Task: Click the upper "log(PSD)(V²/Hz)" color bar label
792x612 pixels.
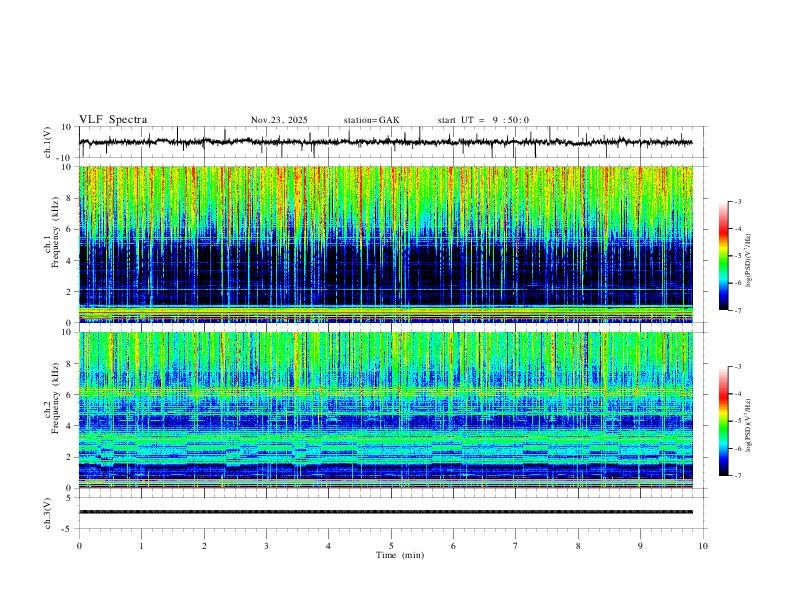Action: [x=749, y=261]
